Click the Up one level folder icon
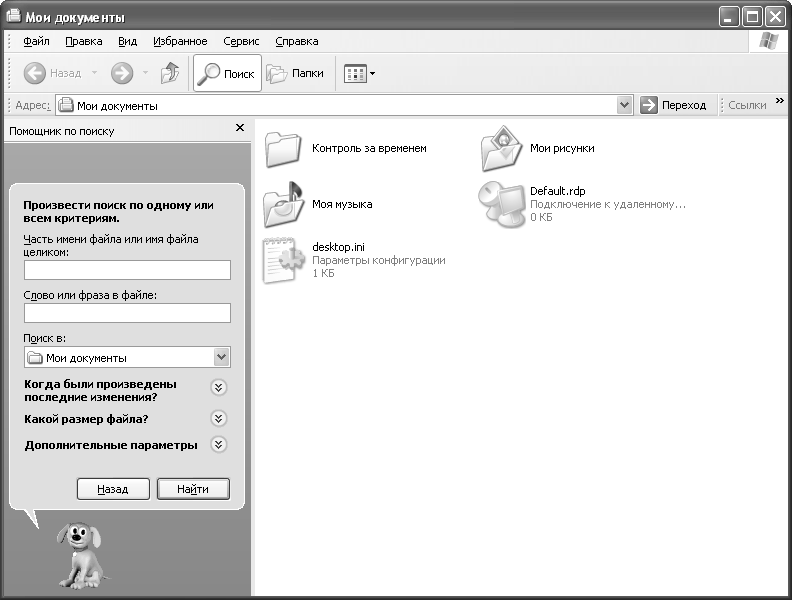The height and width of the screenshot is (600, 792). pyautogui.click(x=170, y=73)
